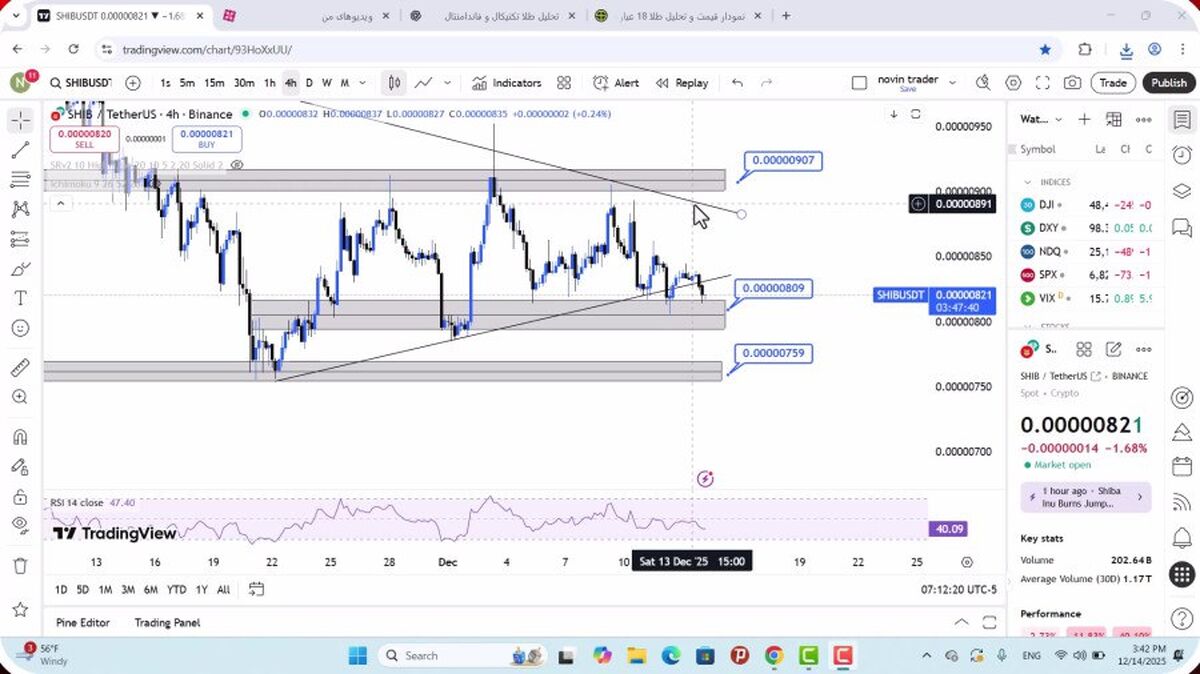This screenshot has height=674, width=1200.
Task: Open Chrome from the Windows taskbar
Action: 774,656
